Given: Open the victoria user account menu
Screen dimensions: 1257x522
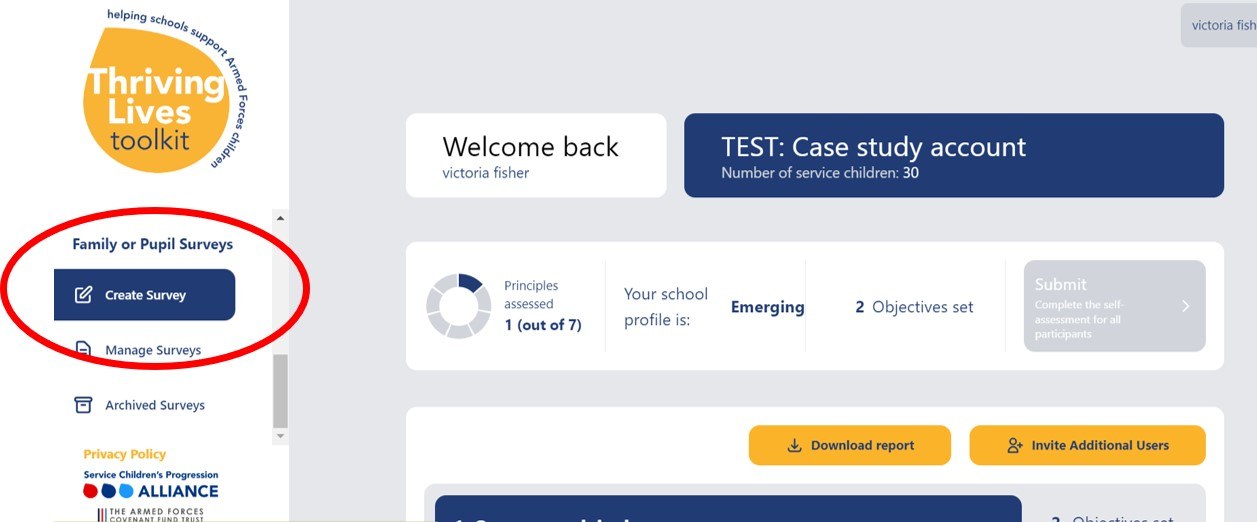Looking at the screenshot, I should (1222, 26).
